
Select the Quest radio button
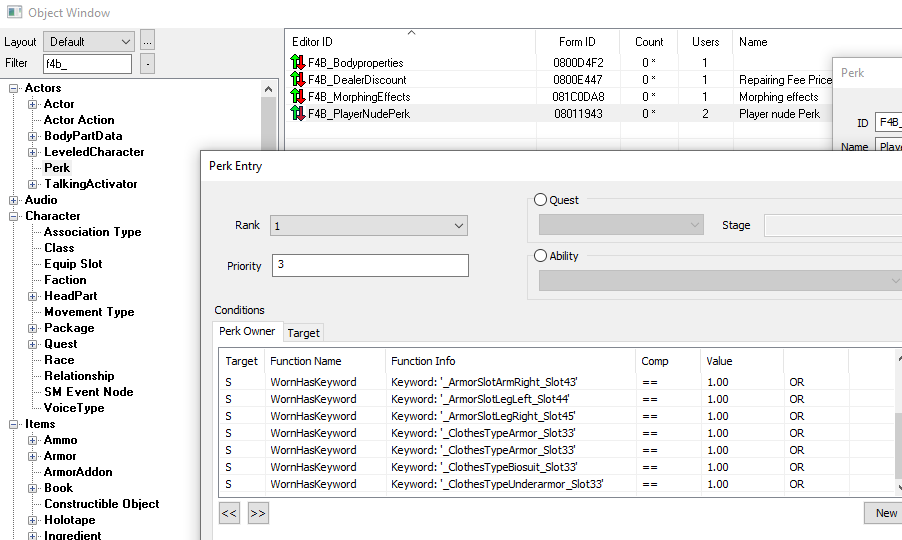540,200
